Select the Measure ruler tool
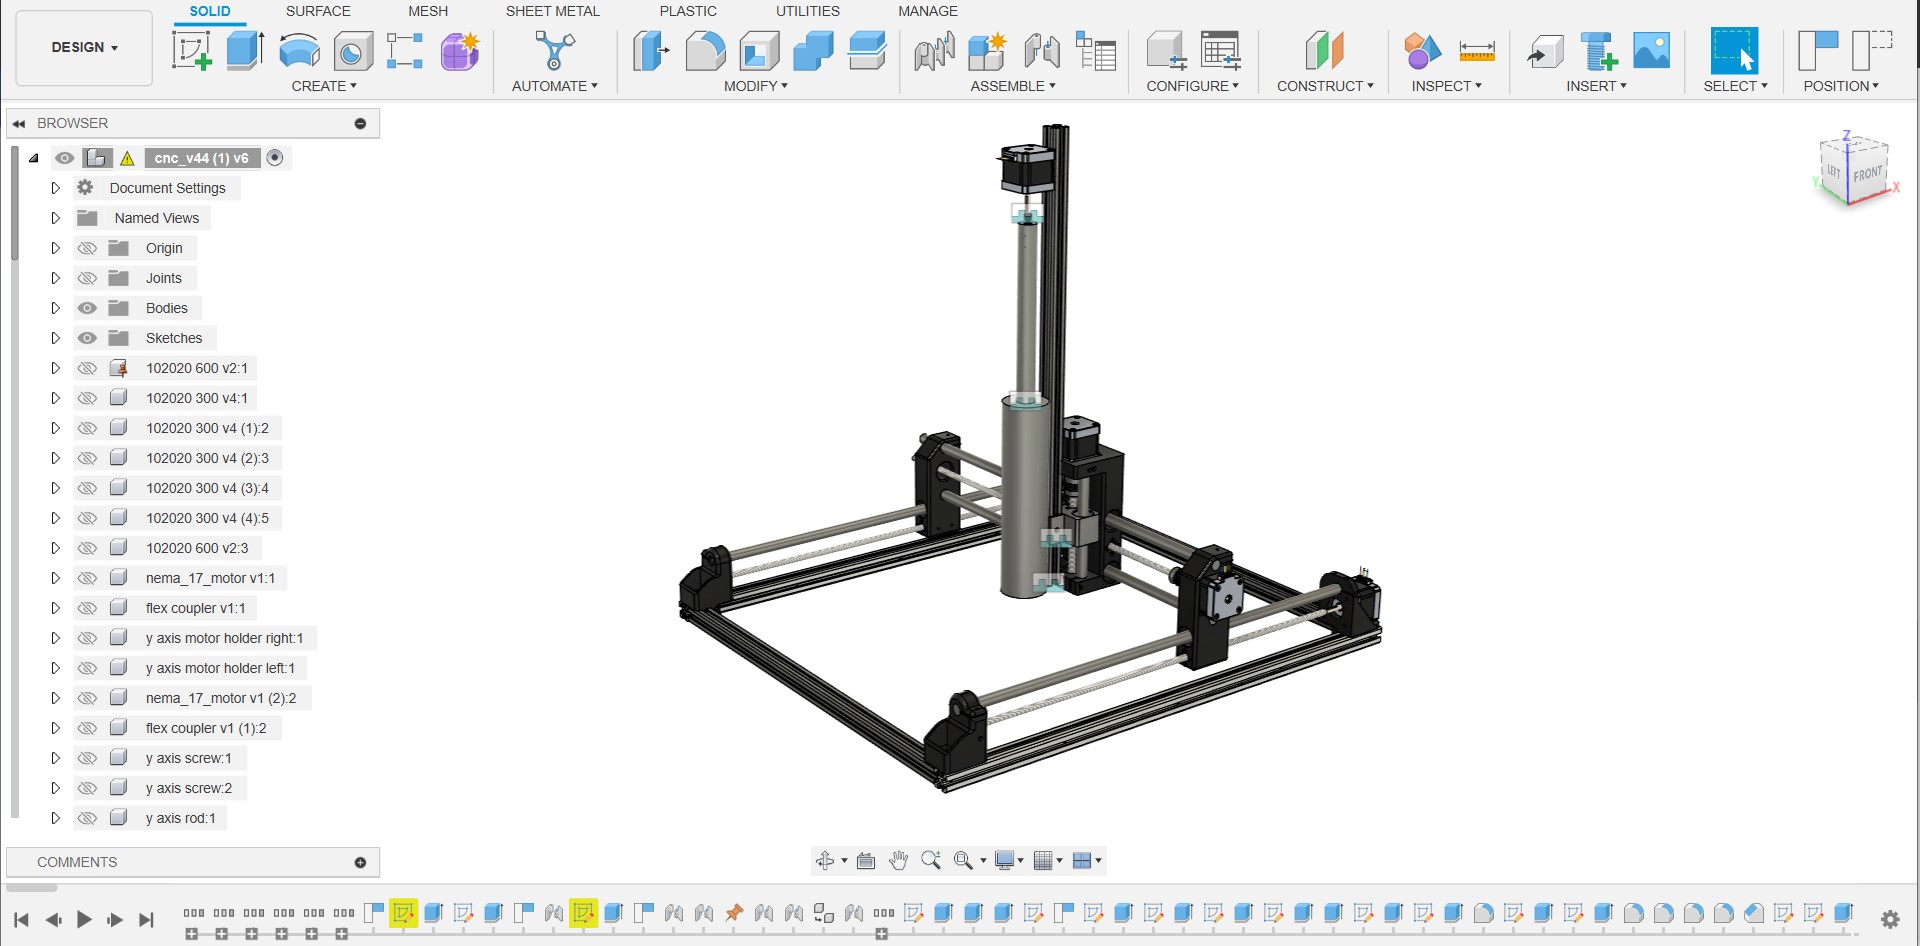1920x946 pixels. click(x=1477, y=50)
